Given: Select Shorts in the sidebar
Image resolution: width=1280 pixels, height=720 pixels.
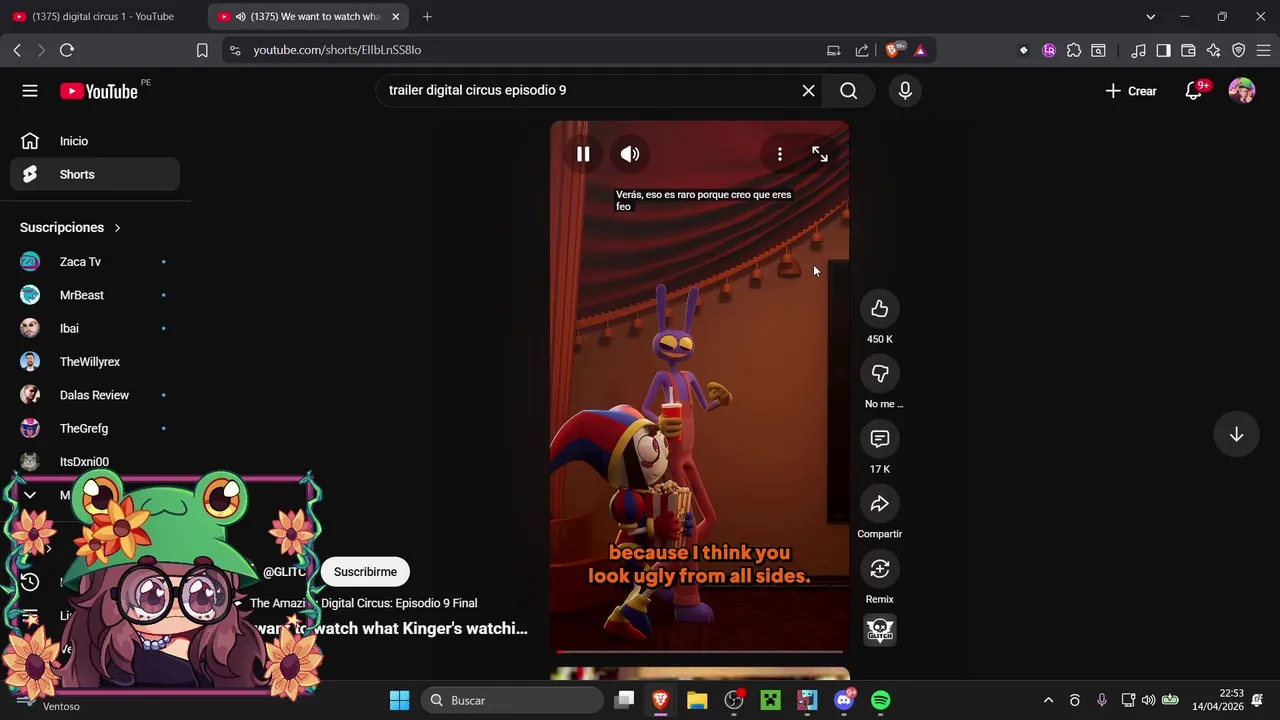Looking at the screenshot, I should pyautogui.click(x=95, y=174).
